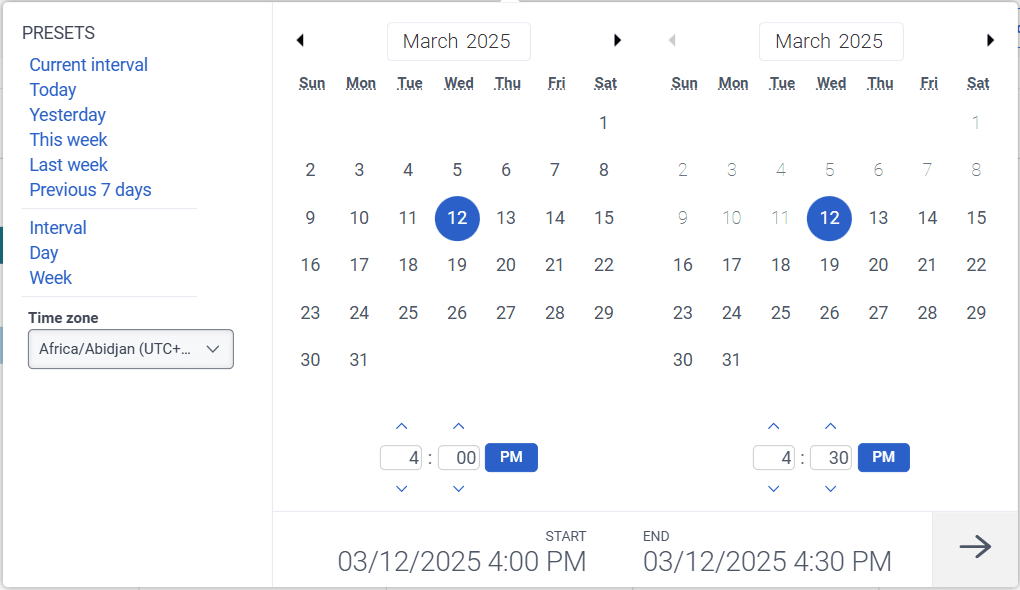
Task: Toggle start time to AM
Action: tap(511, 457)
